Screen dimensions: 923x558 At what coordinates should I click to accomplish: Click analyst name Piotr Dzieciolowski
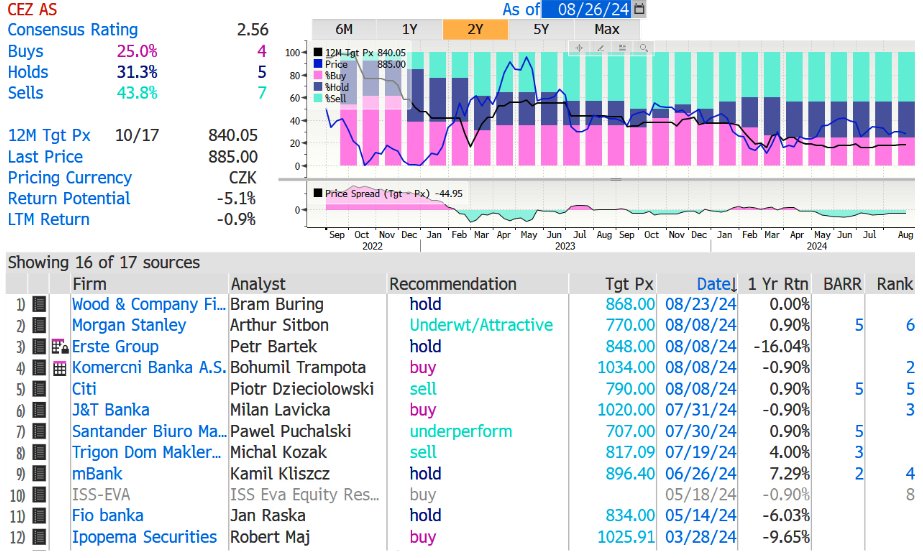[x=302, y=389]
